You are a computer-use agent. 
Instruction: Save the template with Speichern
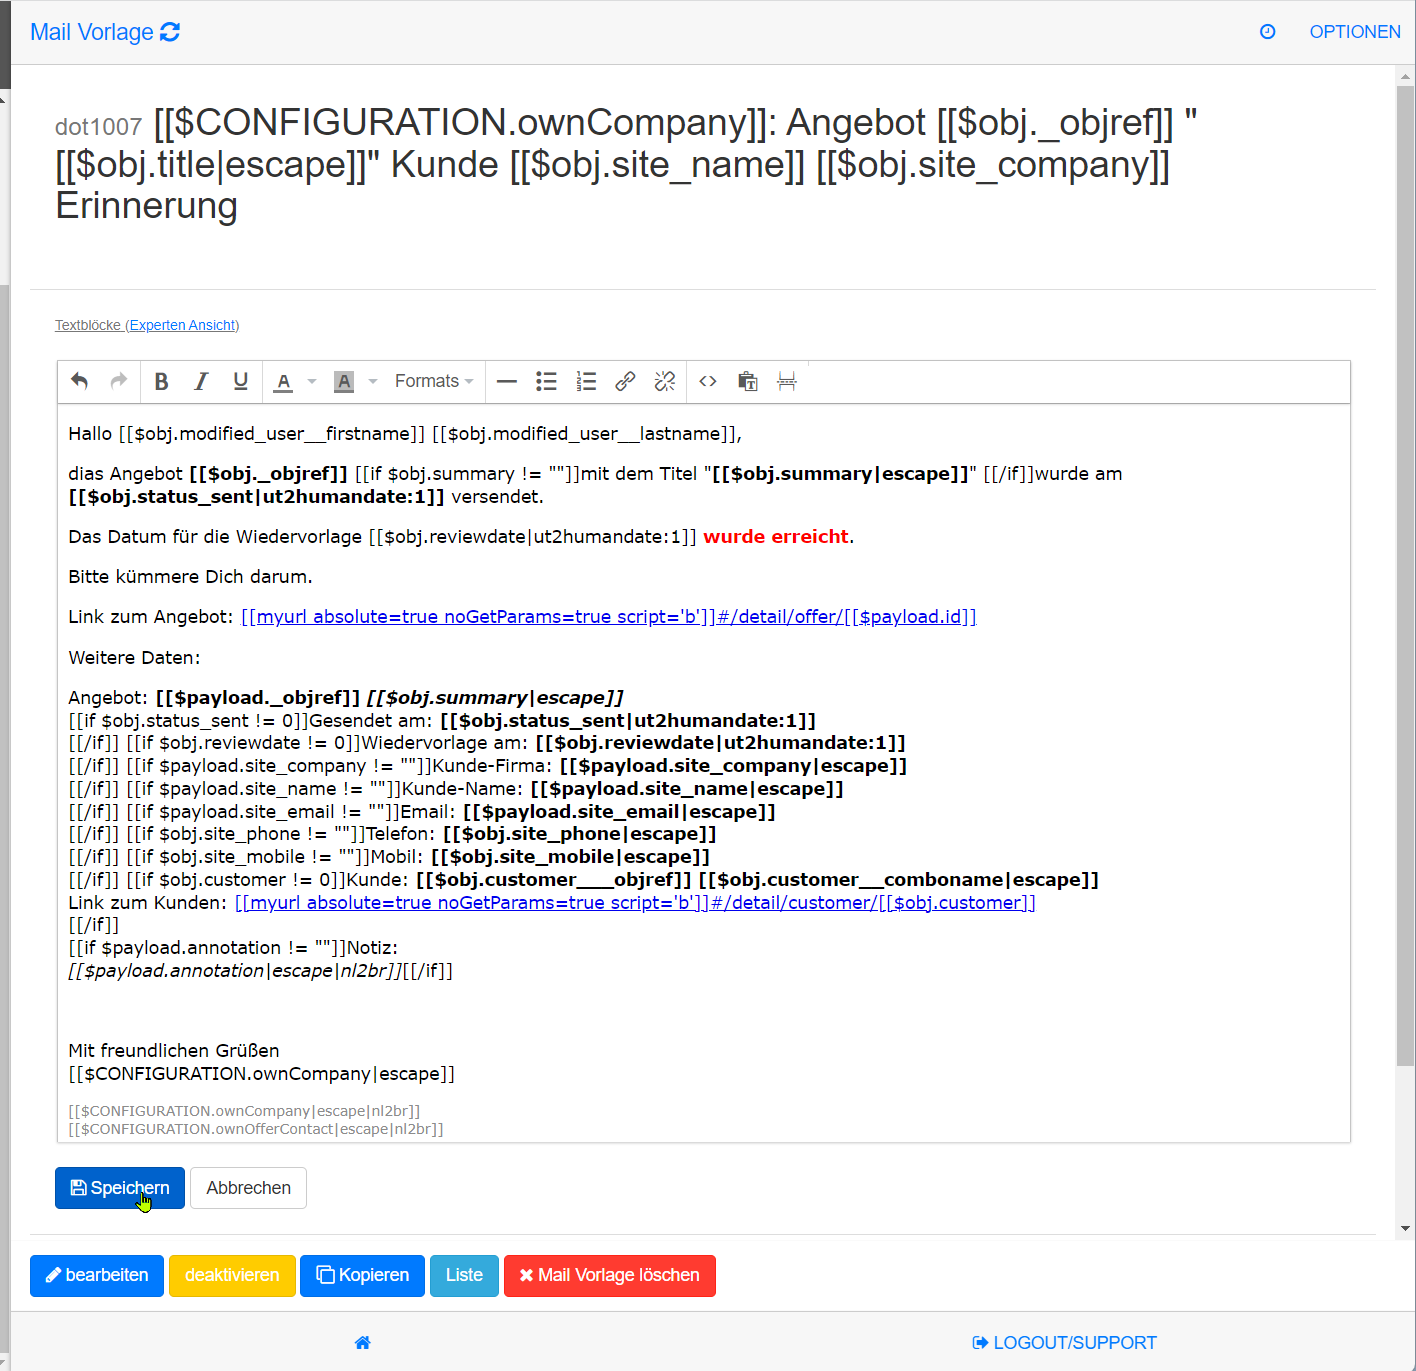pyautogui.click(x=120, y=1188)
